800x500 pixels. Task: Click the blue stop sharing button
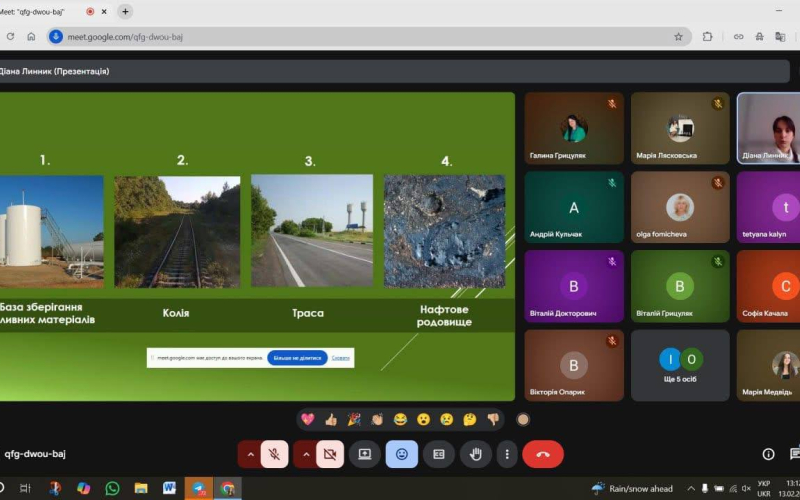pyautogui.click(x=297, y=358)
